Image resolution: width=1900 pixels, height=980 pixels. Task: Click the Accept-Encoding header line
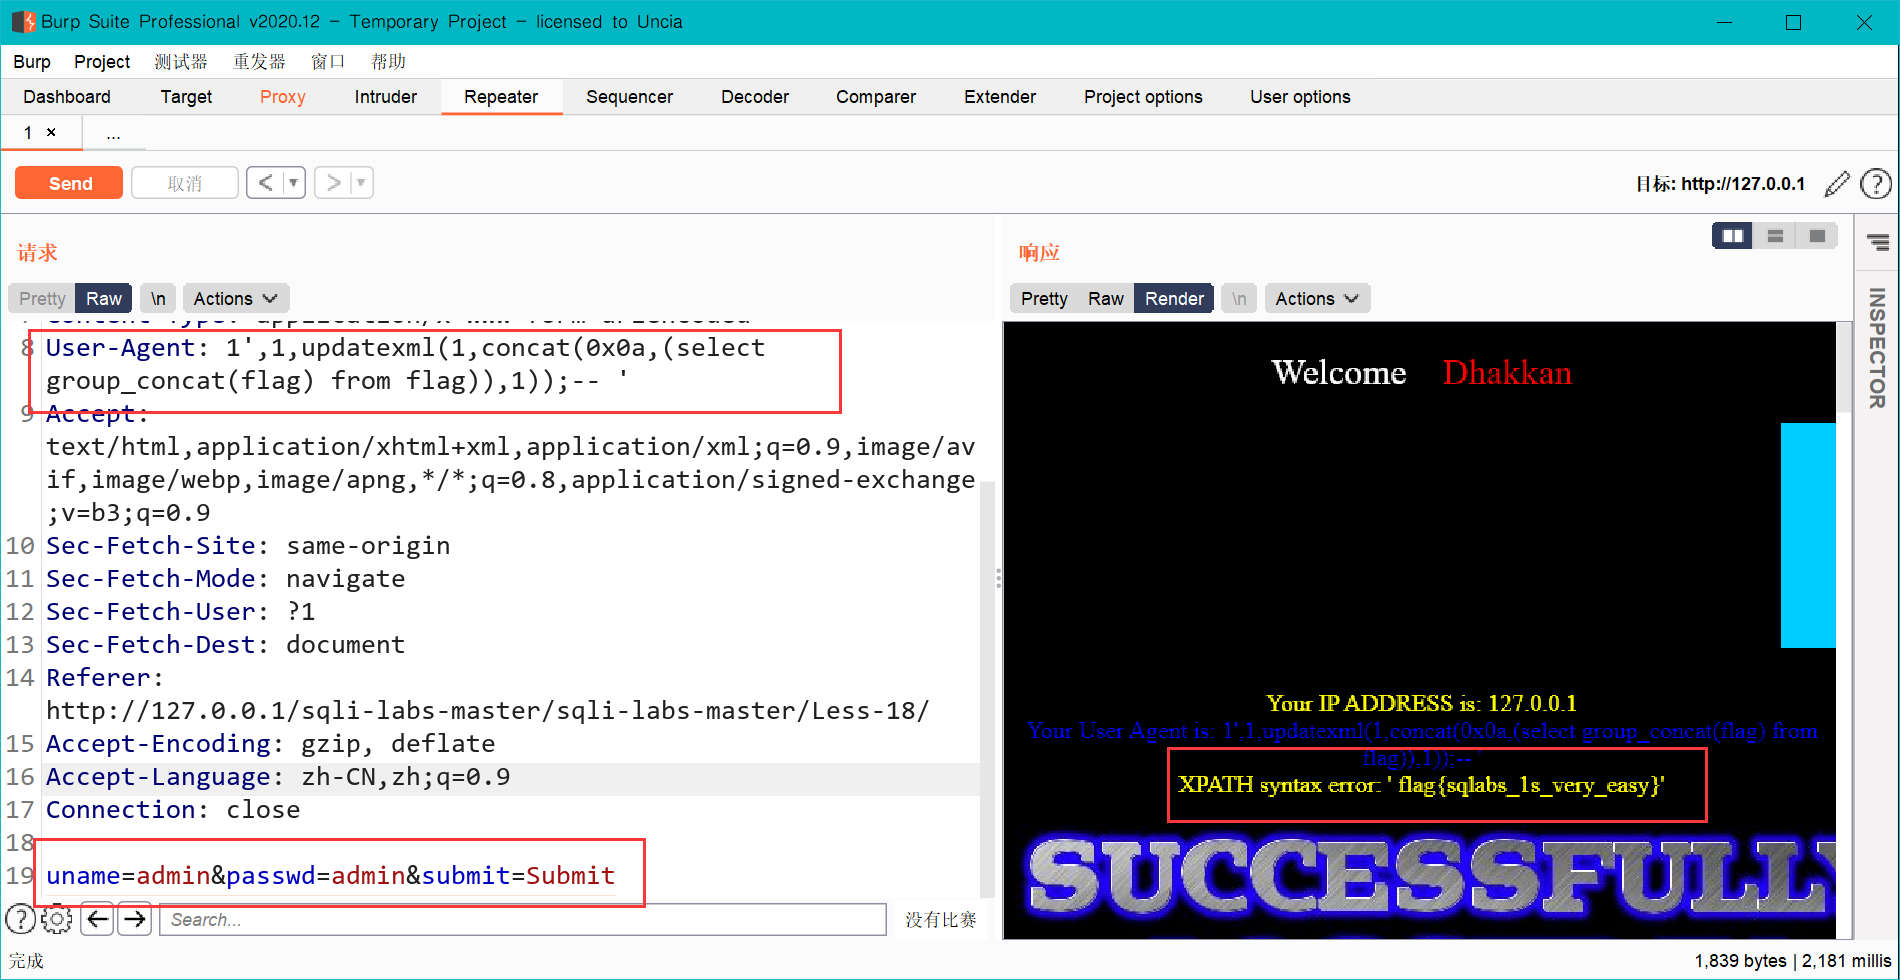pyautogui.click(x=271, y=743)
